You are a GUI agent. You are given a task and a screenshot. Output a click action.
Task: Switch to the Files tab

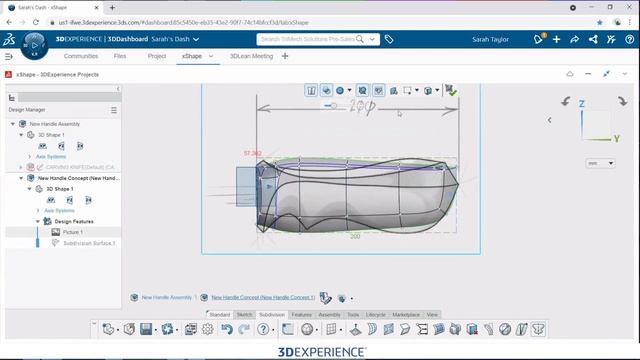pyautogui.click(x=120, y=56)
